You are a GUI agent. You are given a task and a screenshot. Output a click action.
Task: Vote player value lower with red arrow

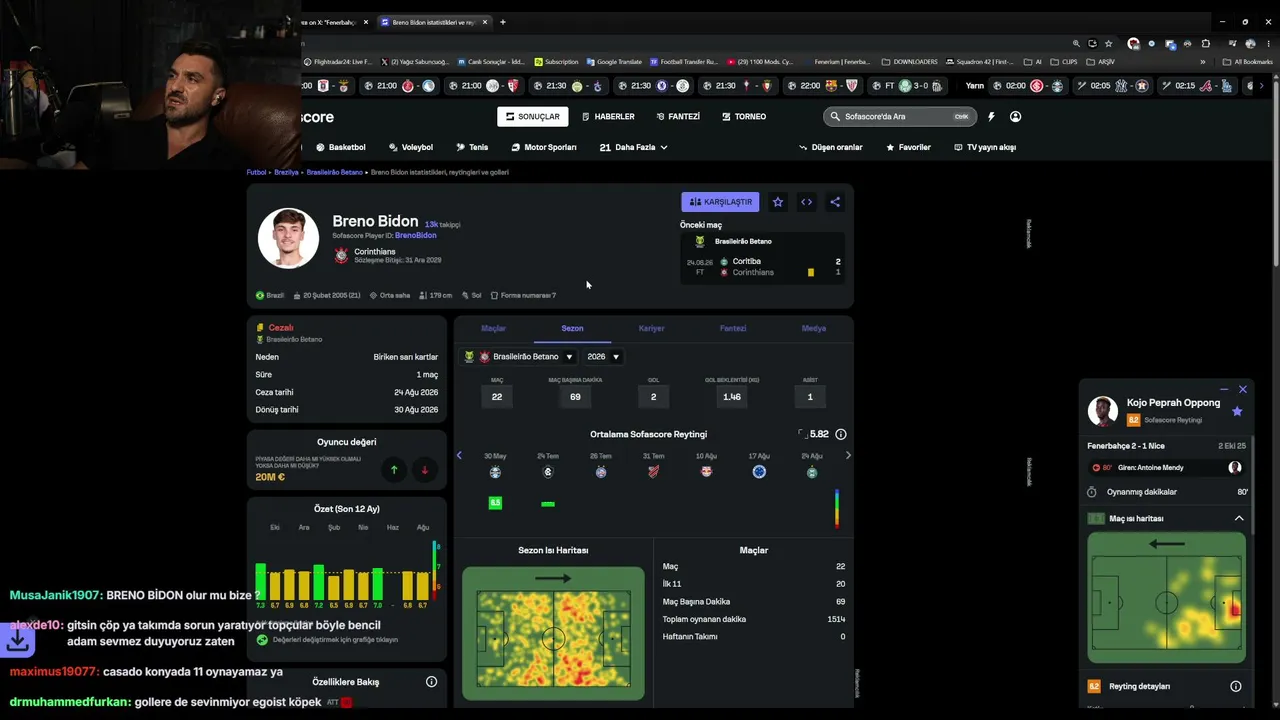tap(424, 470)
